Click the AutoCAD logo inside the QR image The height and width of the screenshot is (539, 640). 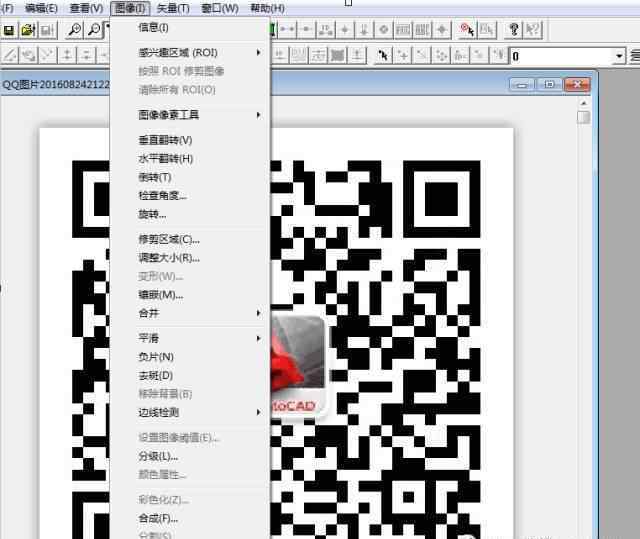[x=298, y=365]
